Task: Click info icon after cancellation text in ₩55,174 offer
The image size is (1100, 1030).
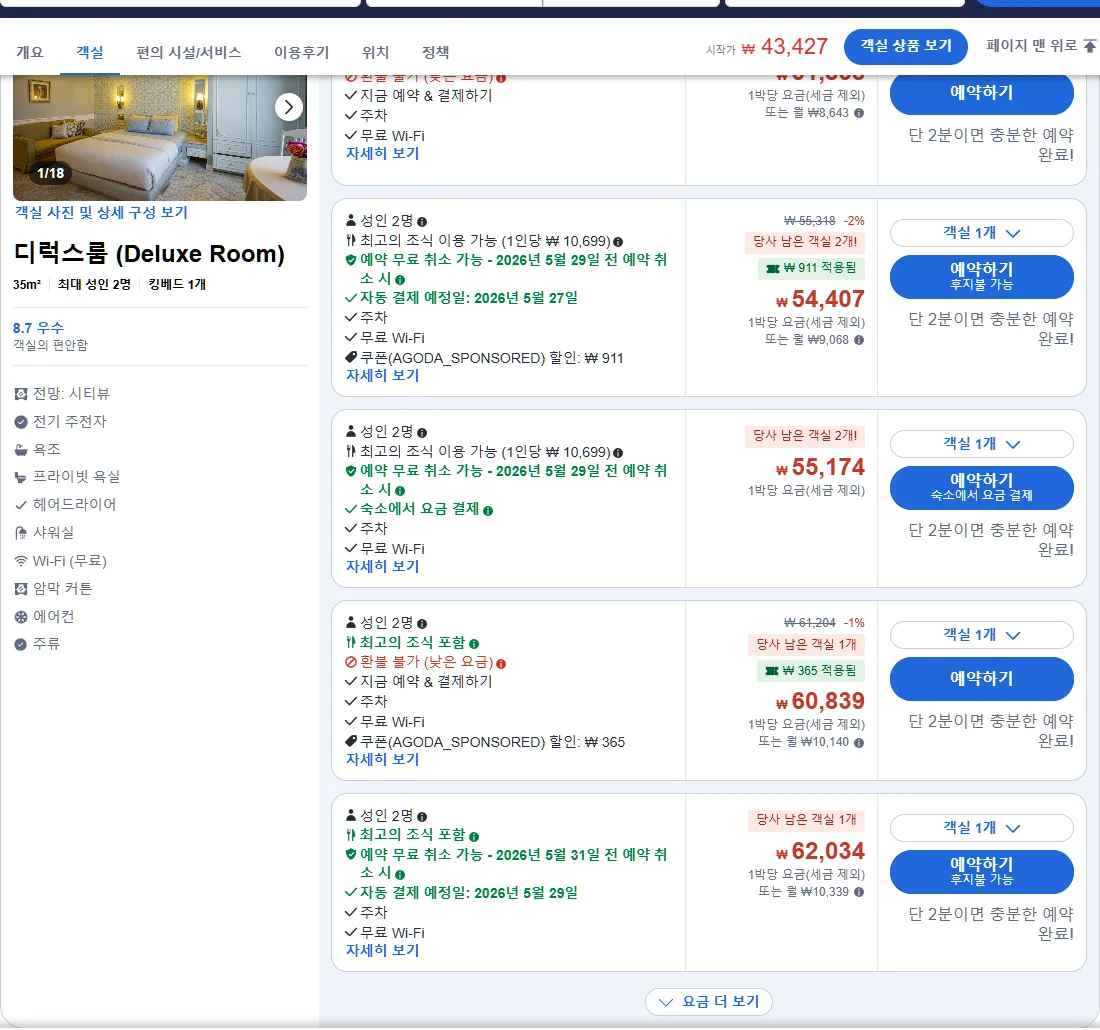Action: click(400, 490)
